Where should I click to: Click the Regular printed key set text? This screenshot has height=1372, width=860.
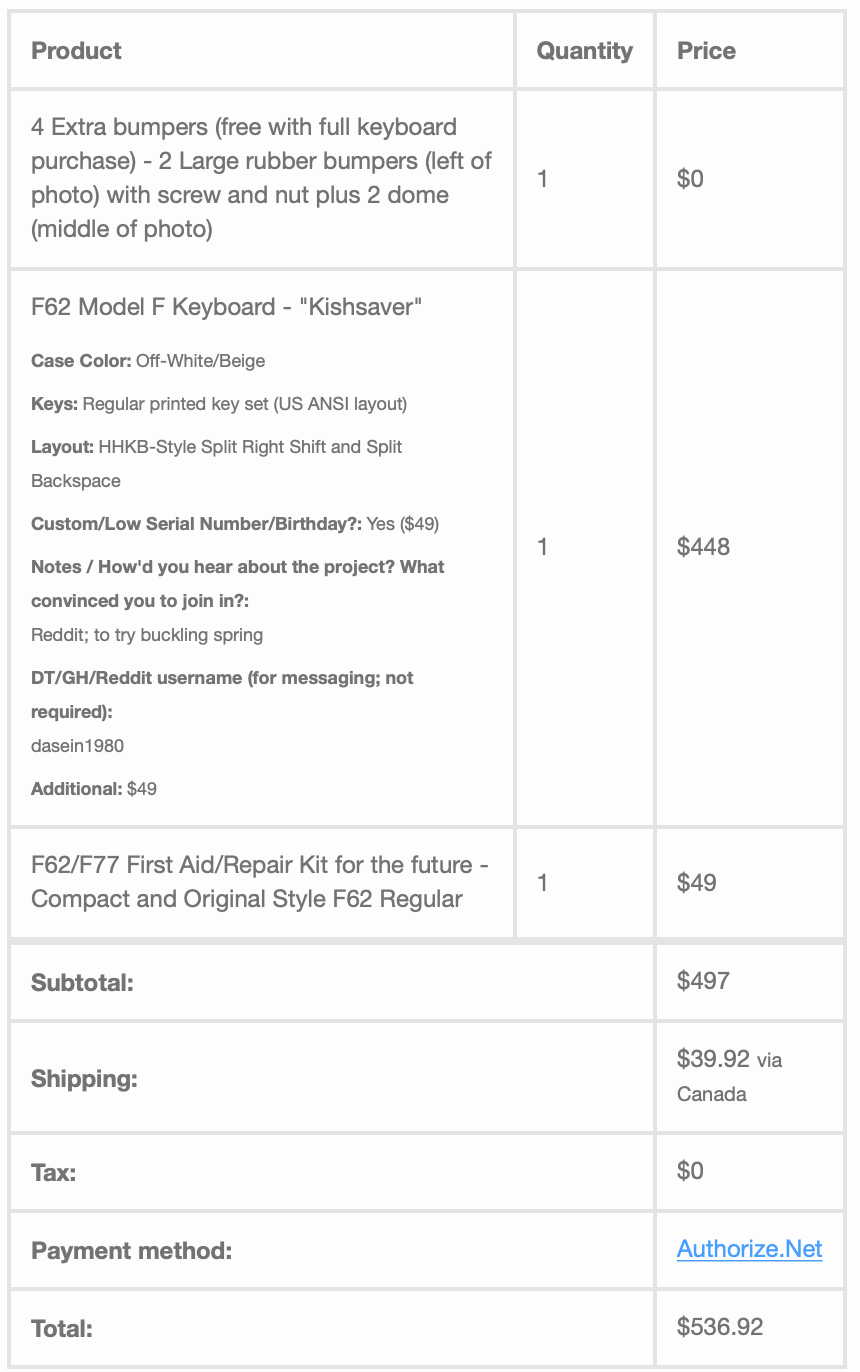(x=244, y=404)
